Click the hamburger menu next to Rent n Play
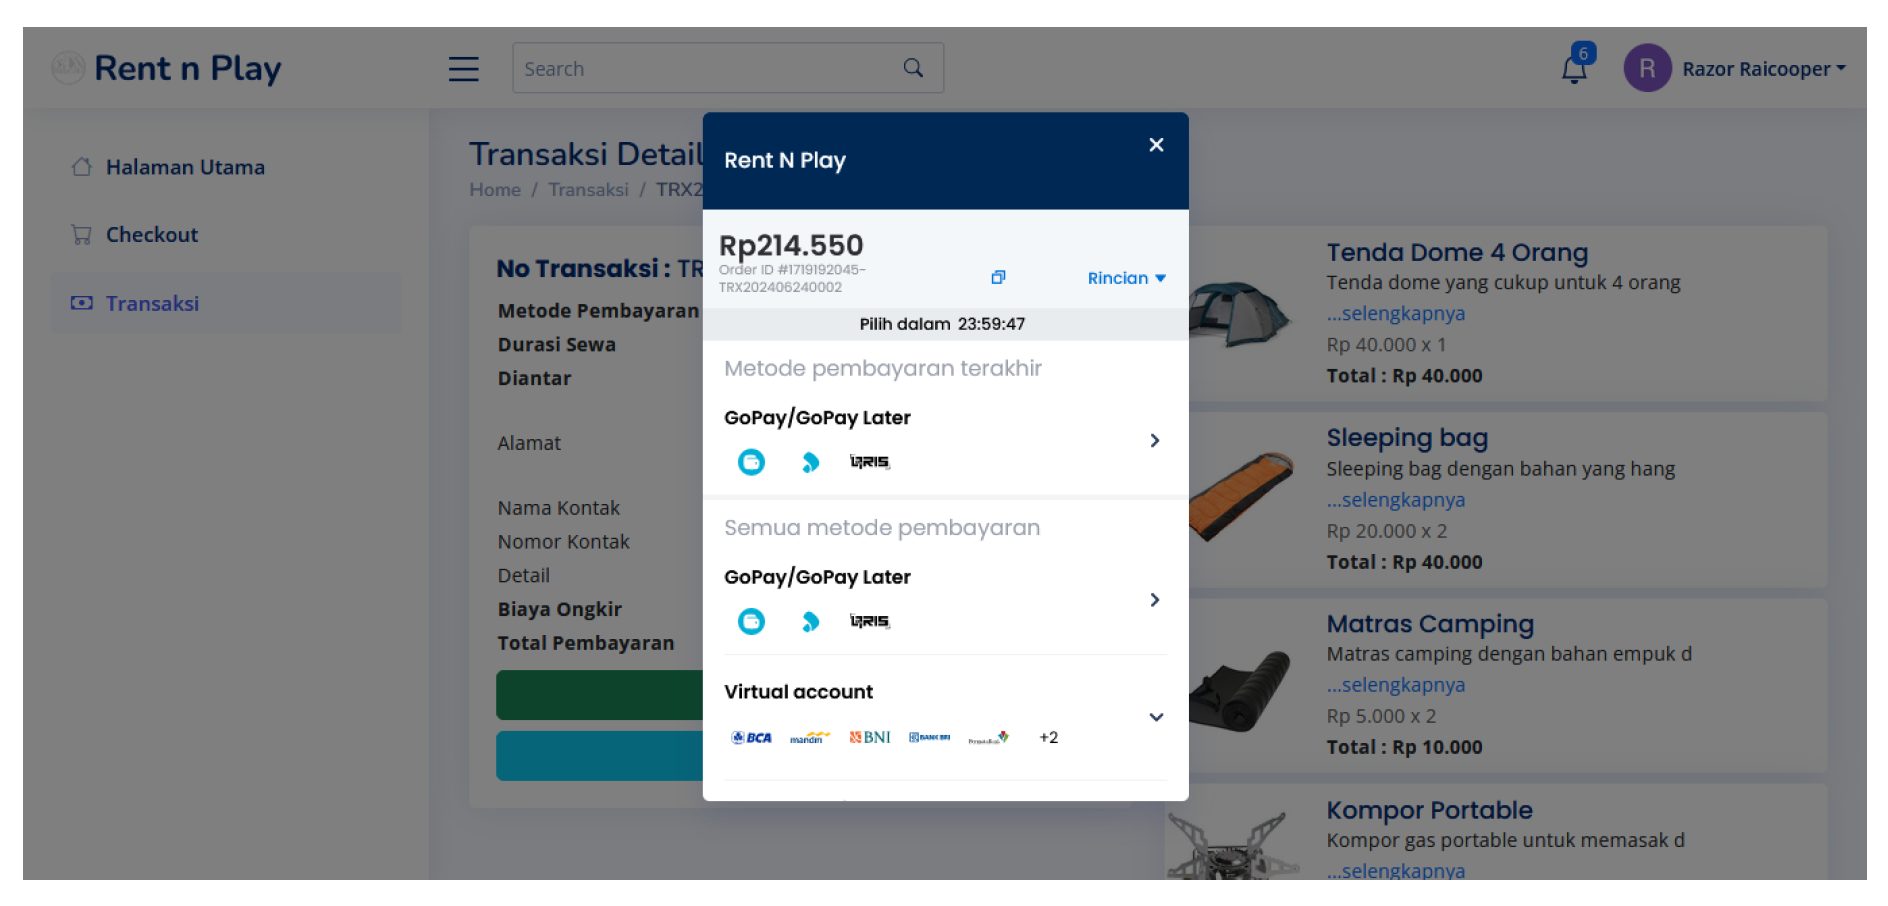This screenshot has width=1888, height=906. pyautogui.click(x=463, y=68)
